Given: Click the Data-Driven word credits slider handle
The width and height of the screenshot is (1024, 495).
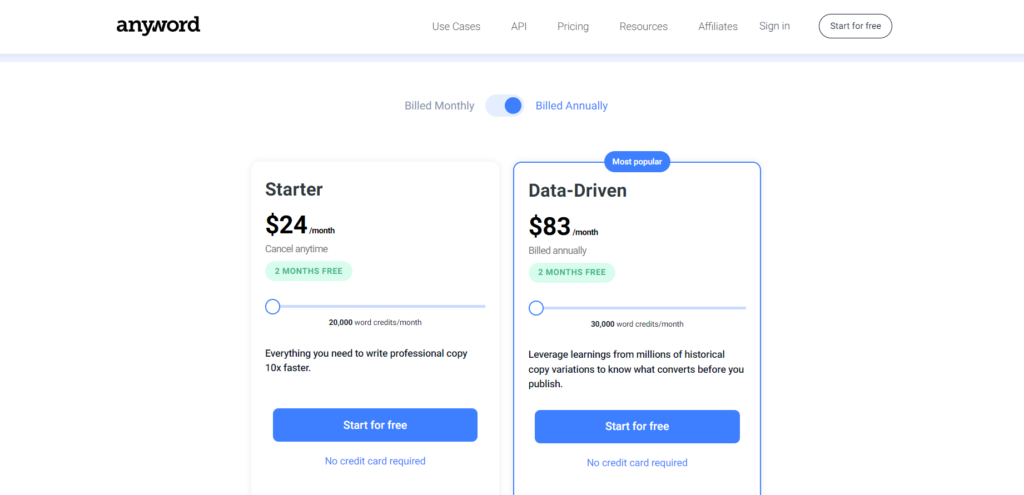Looking at the screenshot, I should coord(536,308).
